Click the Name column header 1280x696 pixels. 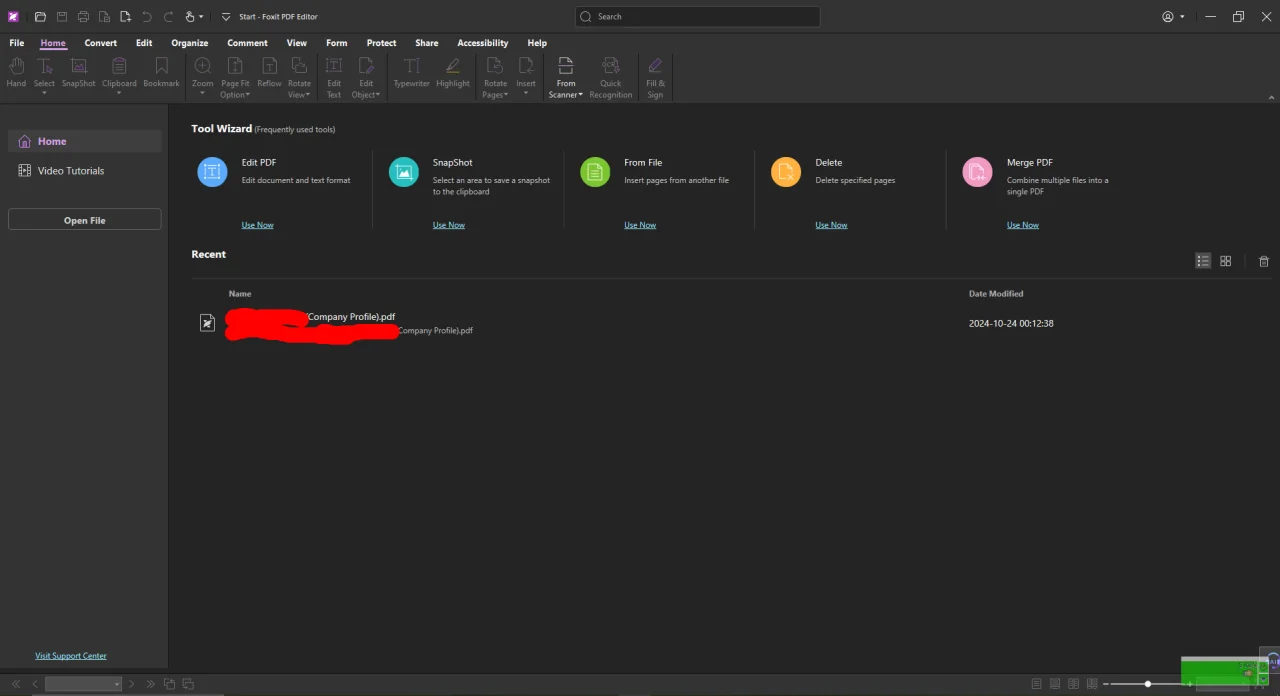click(240, 294)
